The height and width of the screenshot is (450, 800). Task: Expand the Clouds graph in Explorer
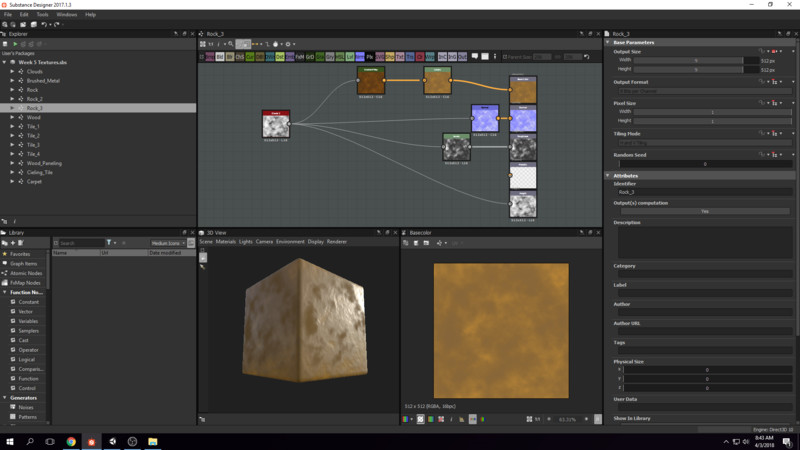[x=12, y=72]
